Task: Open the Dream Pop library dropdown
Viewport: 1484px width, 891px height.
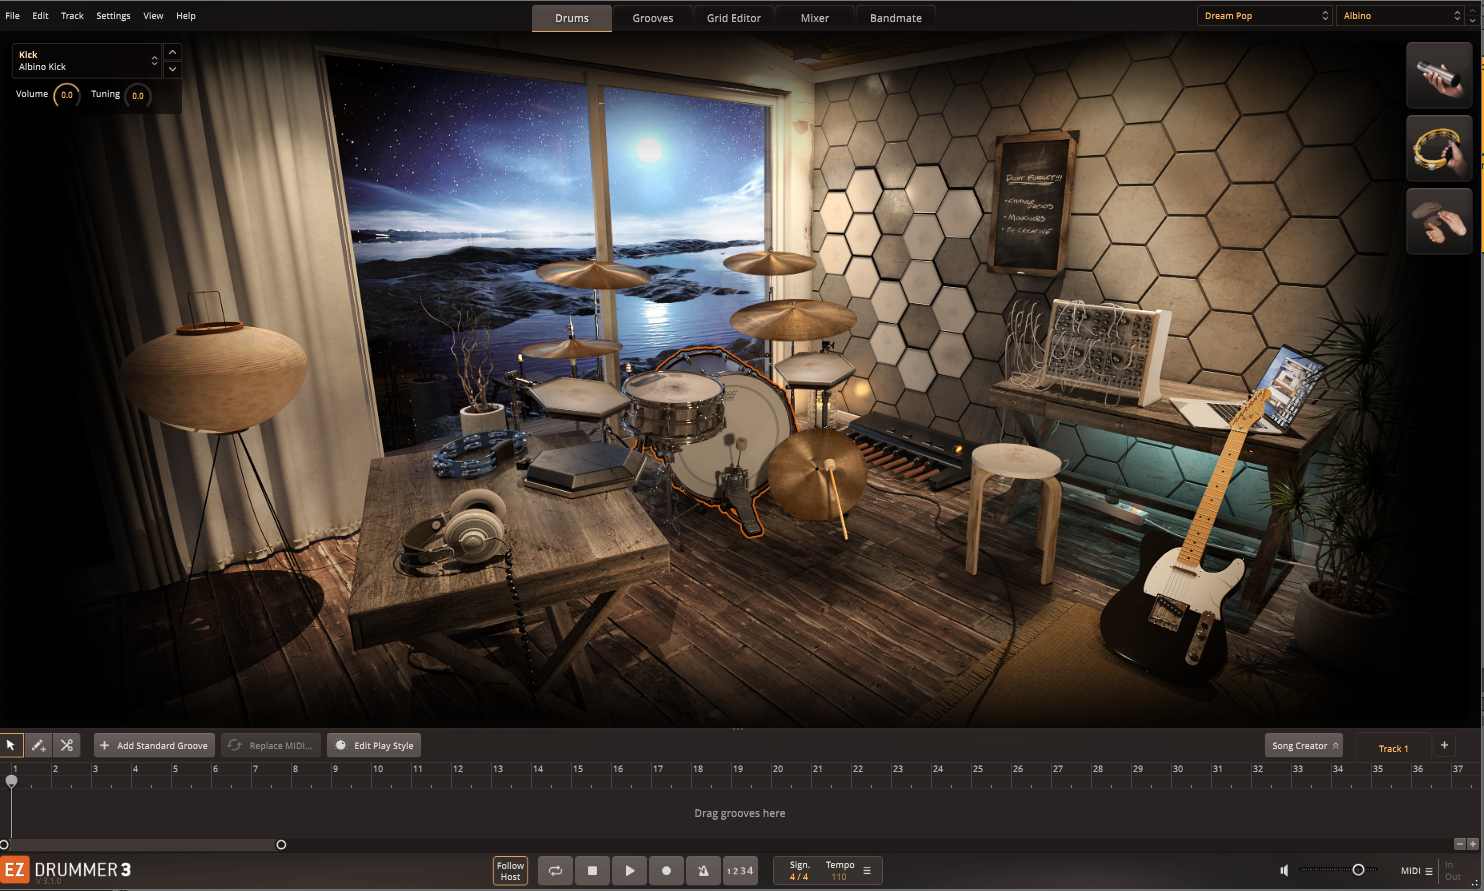Action: 1264,16
